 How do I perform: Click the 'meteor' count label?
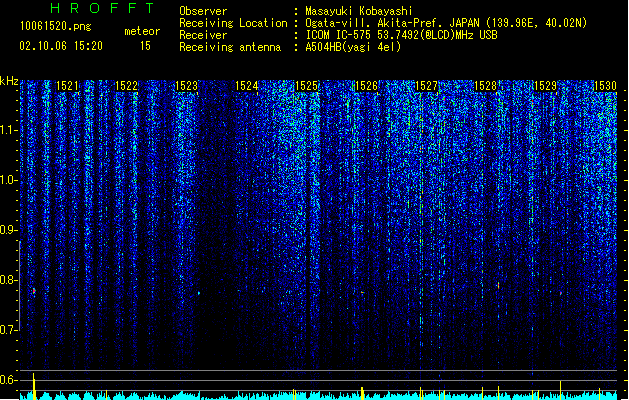coord(142,31)
